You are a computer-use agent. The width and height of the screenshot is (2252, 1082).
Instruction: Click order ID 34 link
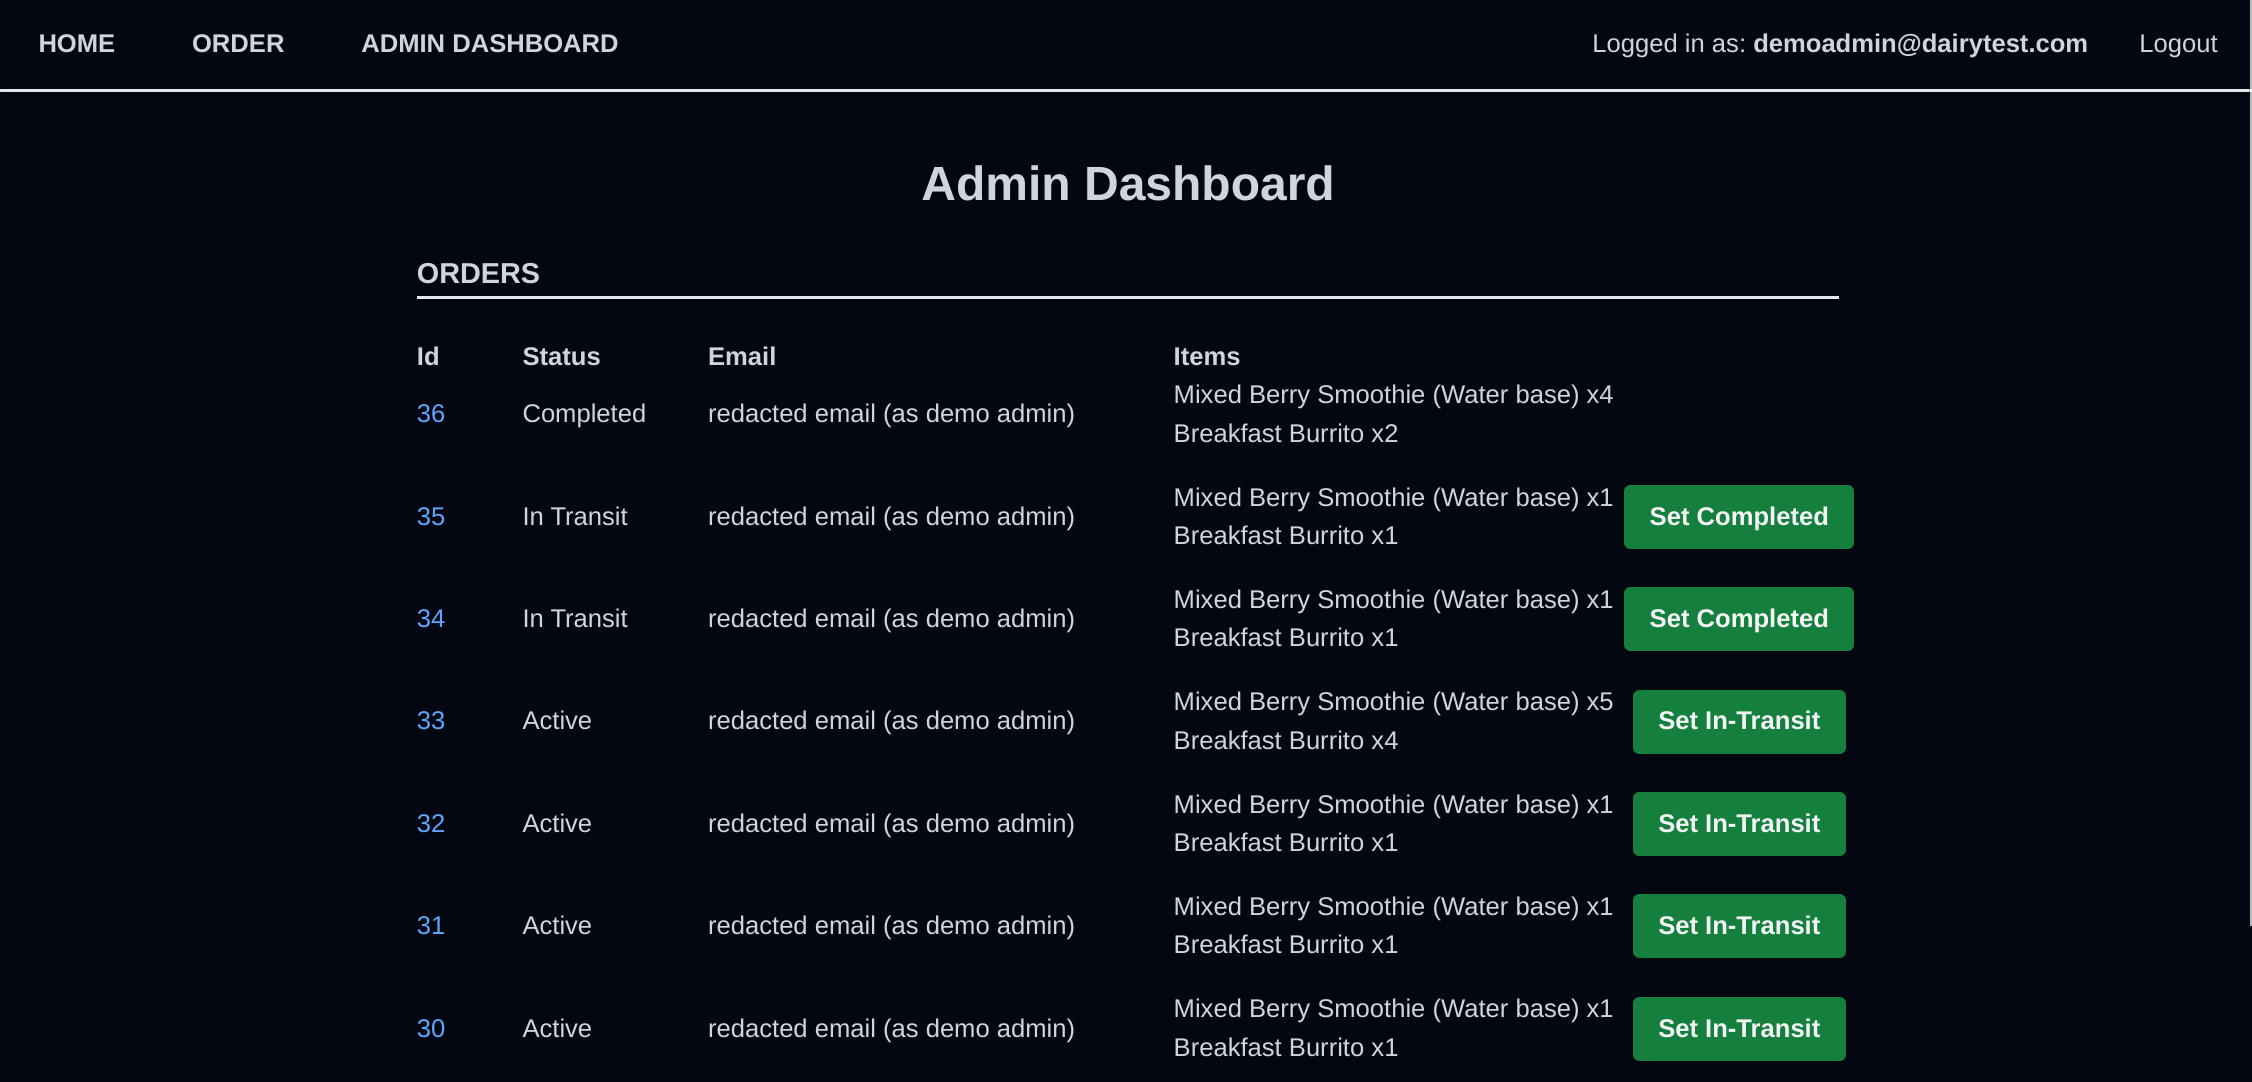(x=431, y=618)
